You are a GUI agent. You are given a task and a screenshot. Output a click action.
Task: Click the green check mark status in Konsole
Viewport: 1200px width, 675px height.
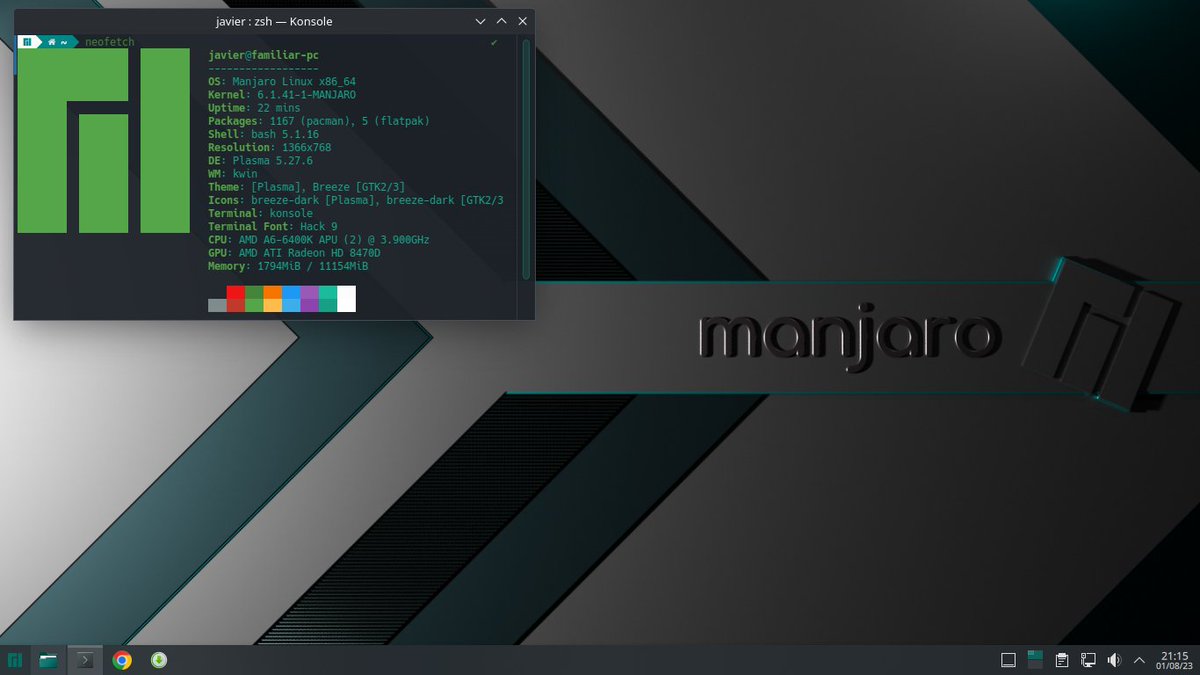tap(494, 42)
